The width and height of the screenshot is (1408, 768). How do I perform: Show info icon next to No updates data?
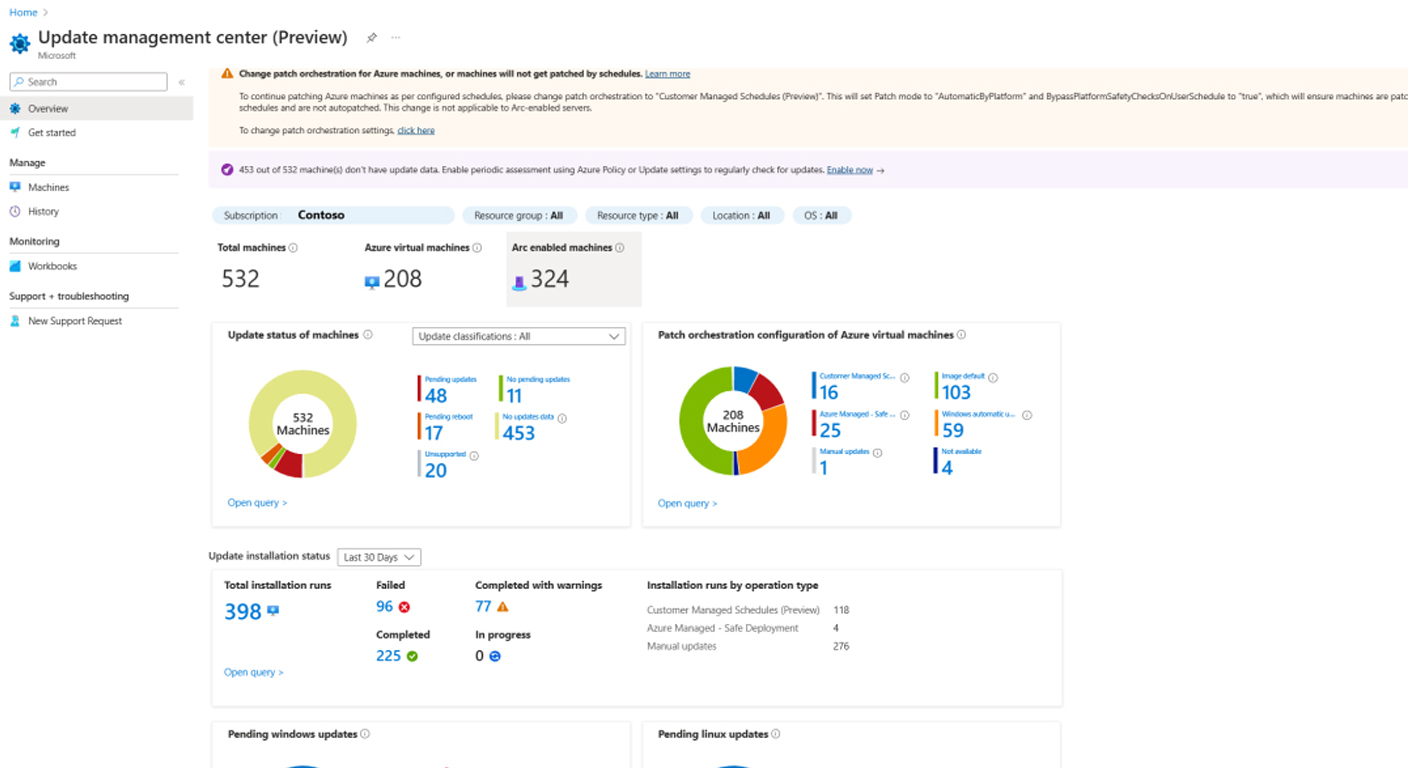pos(562,419)
